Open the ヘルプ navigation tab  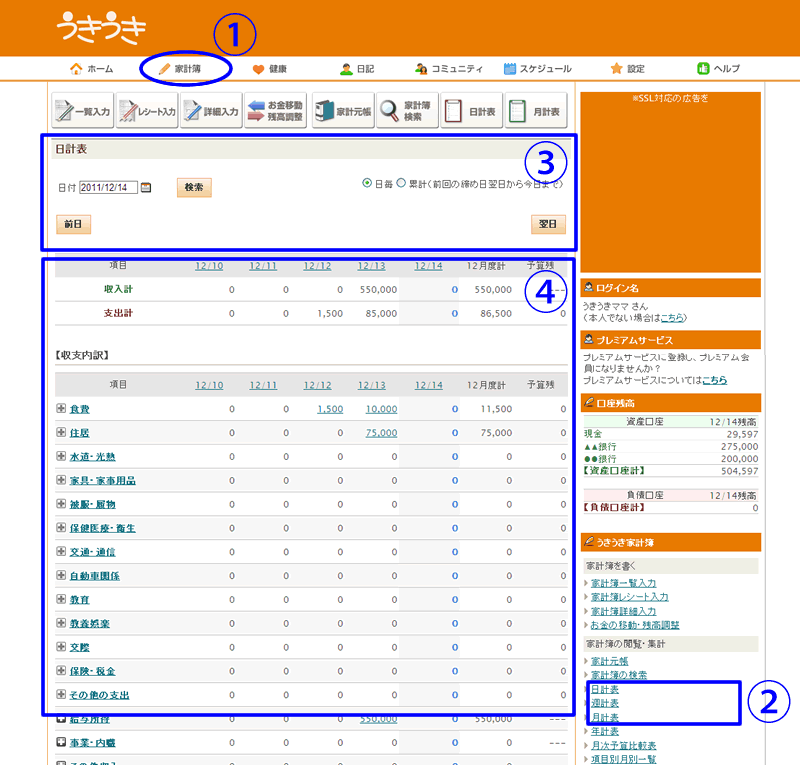coord(718,68)
